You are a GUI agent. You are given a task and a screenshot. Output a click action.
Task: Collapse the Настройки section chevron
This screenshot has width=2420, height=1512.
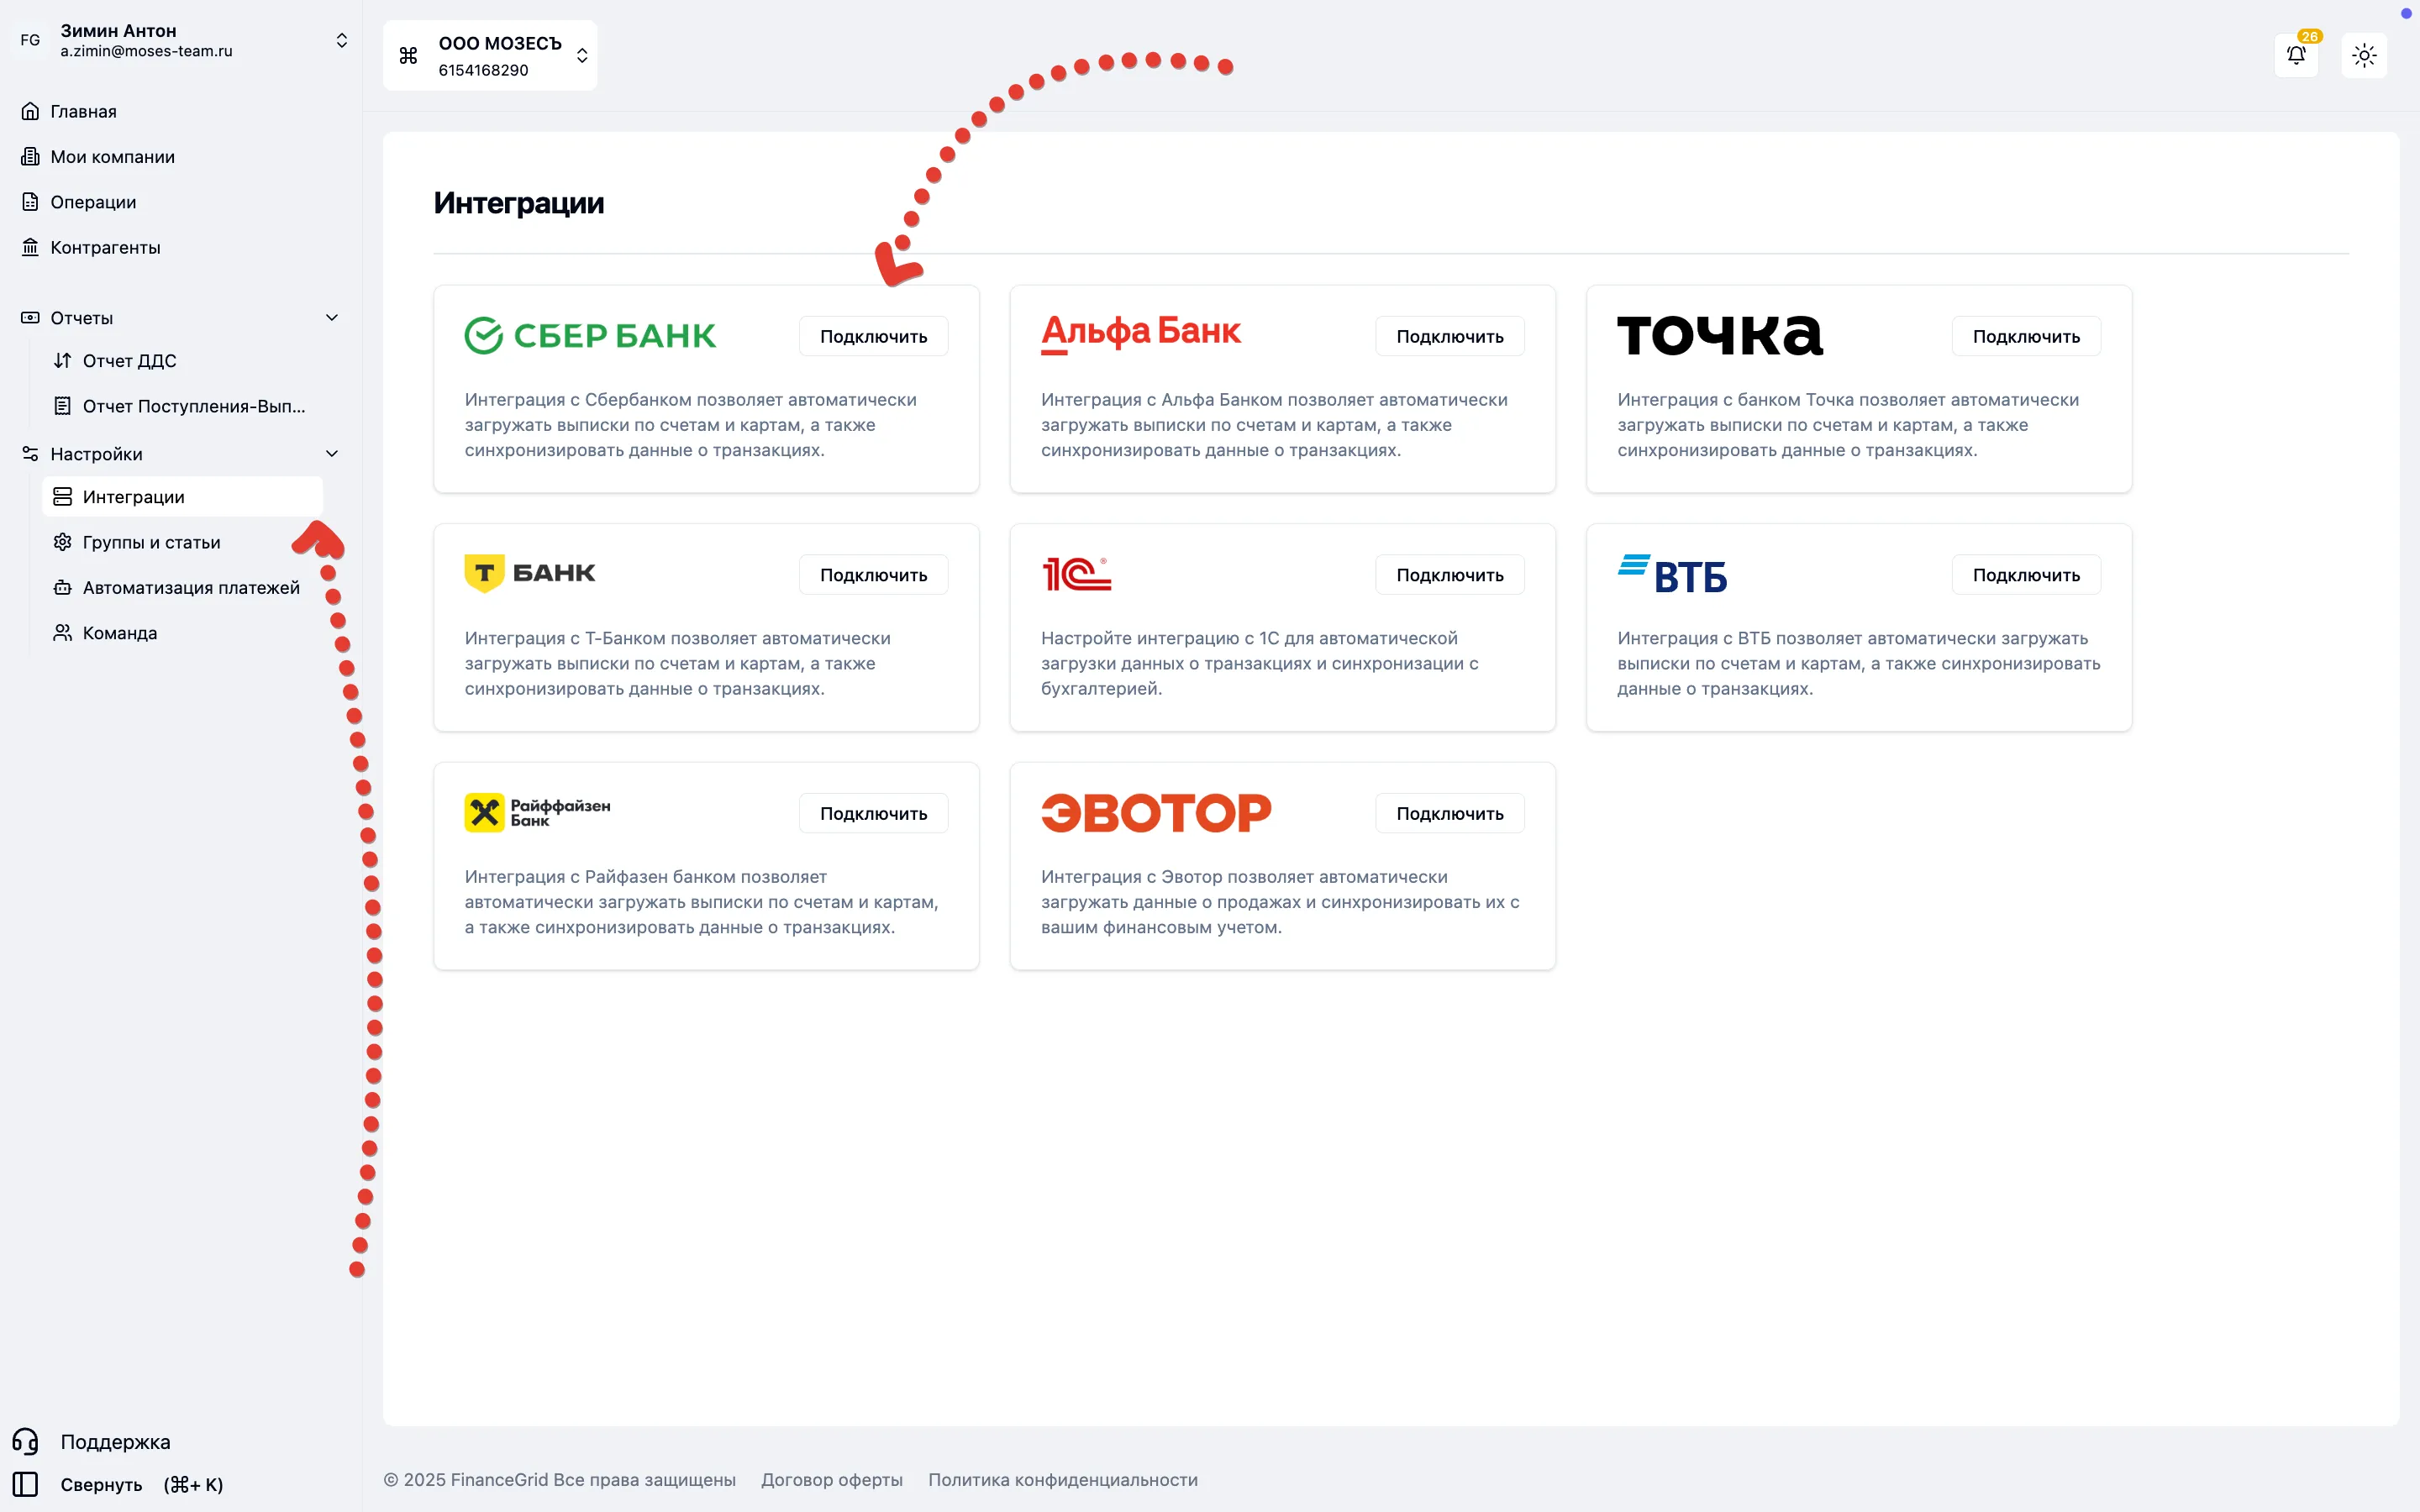(x=332, y=454)
